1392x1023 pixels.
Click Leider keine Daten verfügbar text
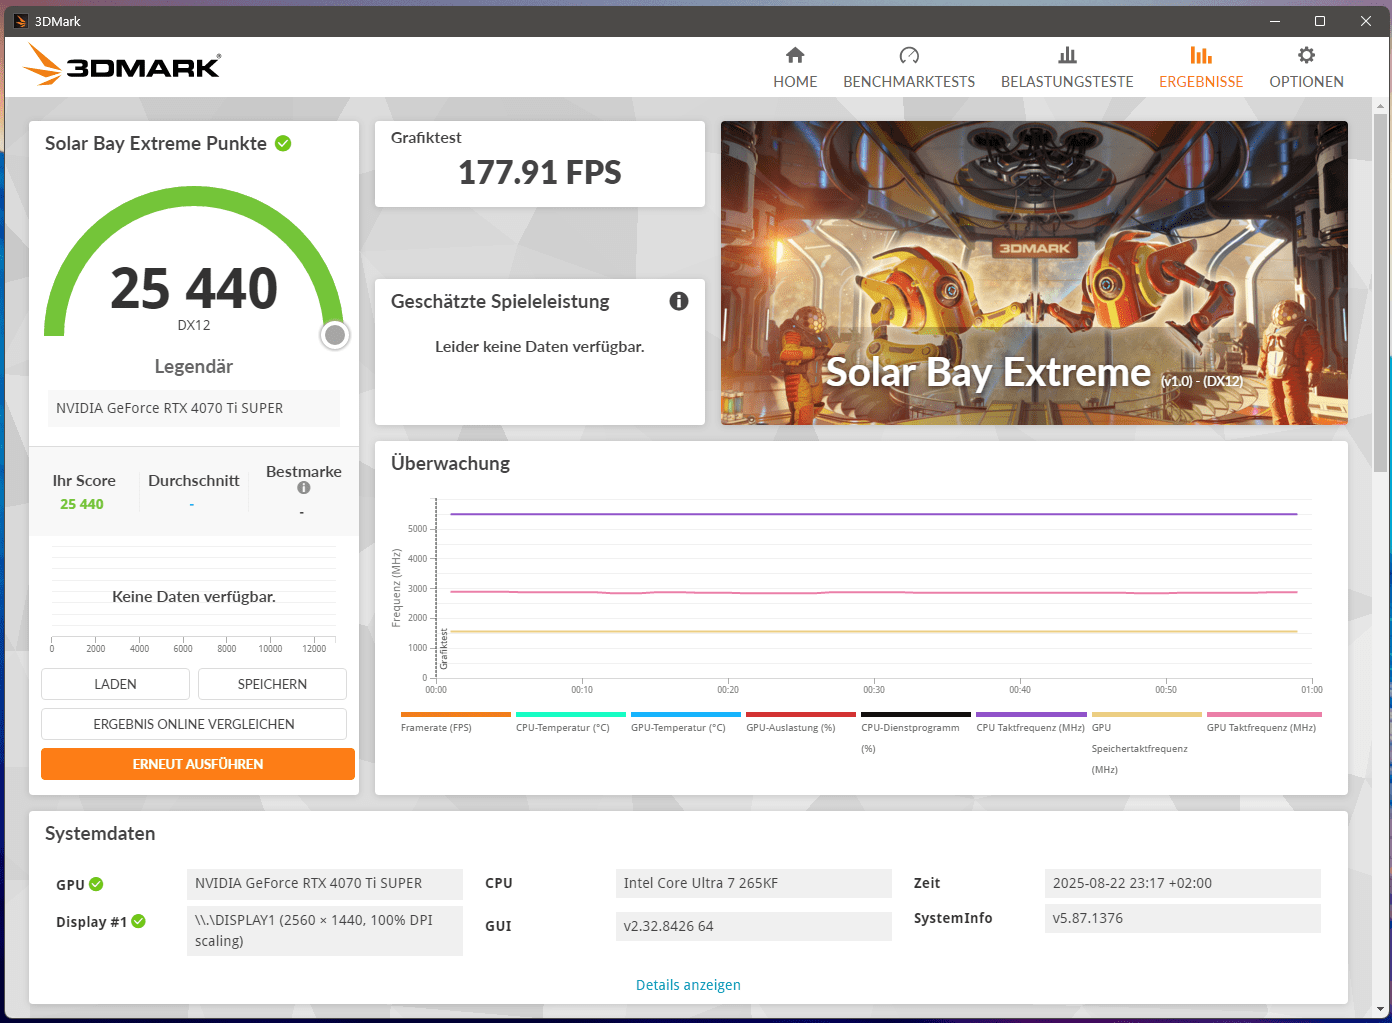pos(540,347)
